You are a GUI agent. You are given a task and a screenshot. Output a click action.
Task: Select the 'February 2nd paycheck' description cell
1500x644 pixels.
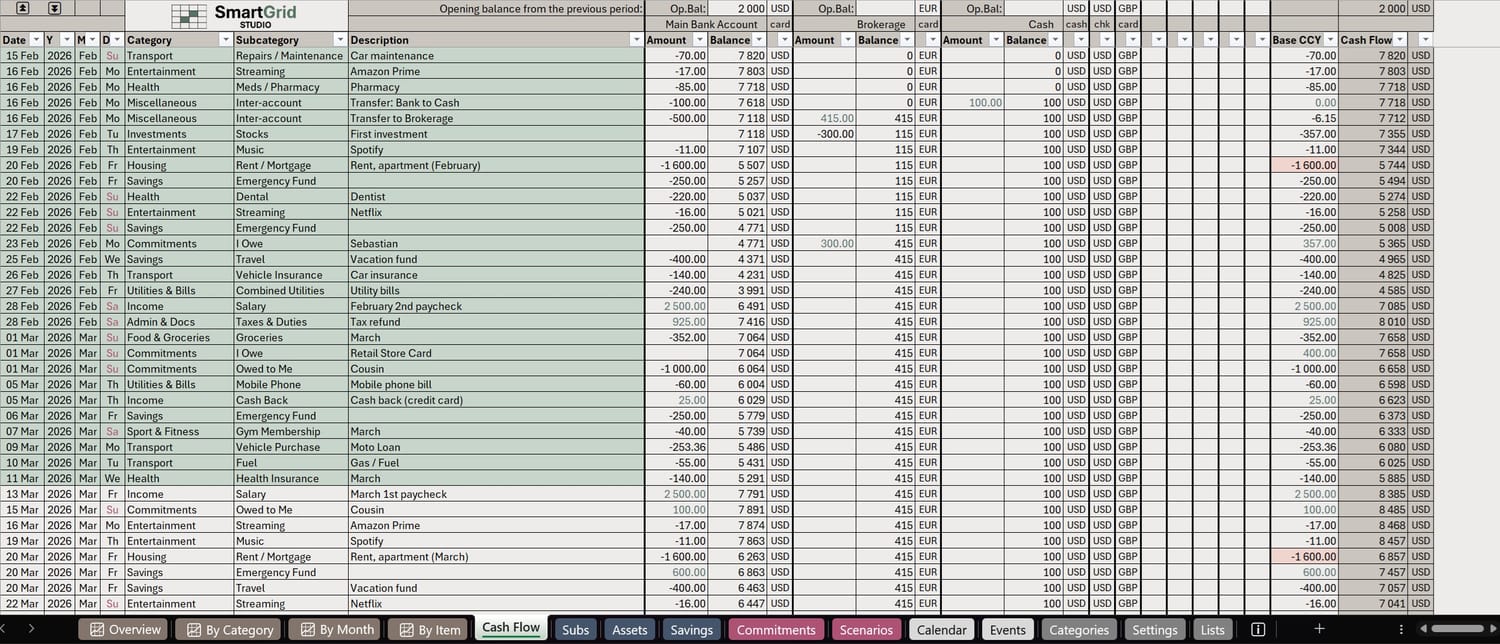pos(495,306)
